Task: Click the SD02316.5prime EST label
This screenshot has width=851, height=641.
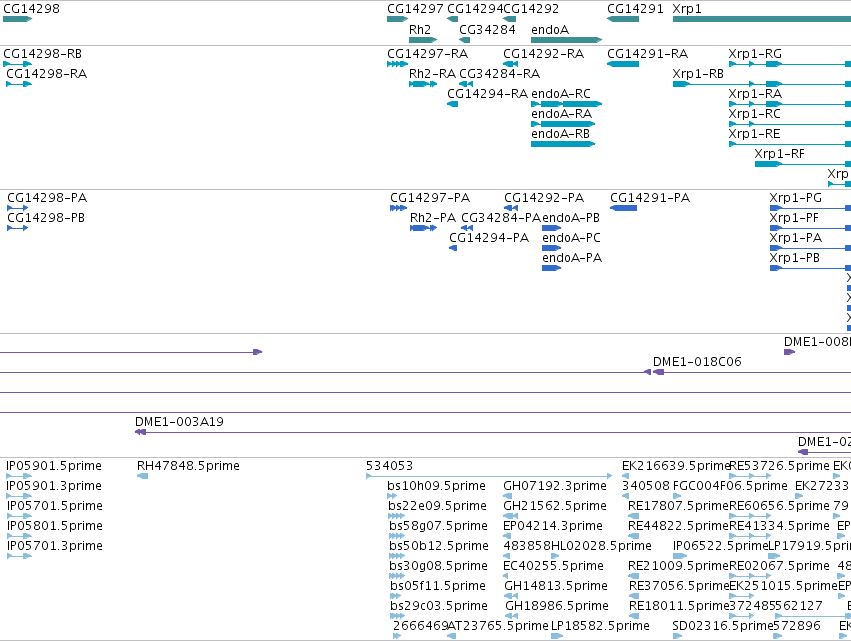Action: coord(722,626)
